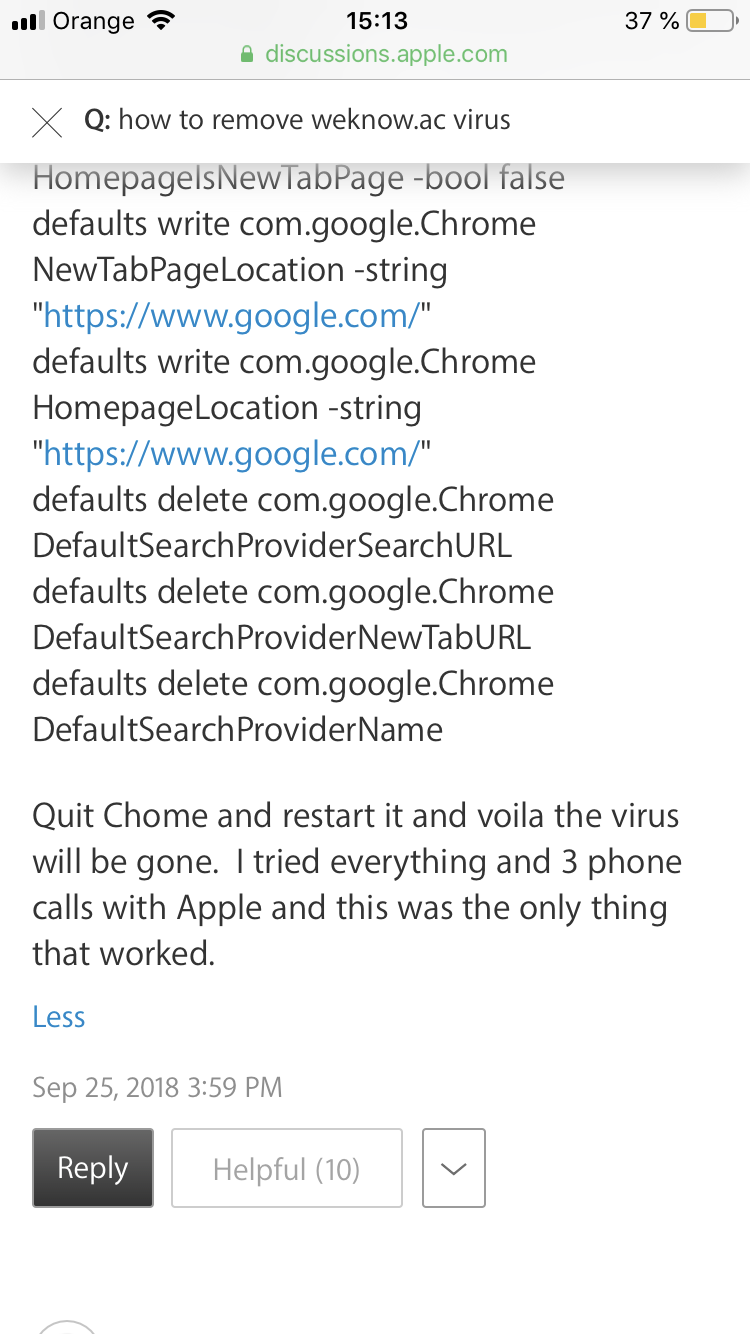Mark the post with Helpful (10)
The height and width of the screenshot is (1334, 750).
pos(286,1168)
